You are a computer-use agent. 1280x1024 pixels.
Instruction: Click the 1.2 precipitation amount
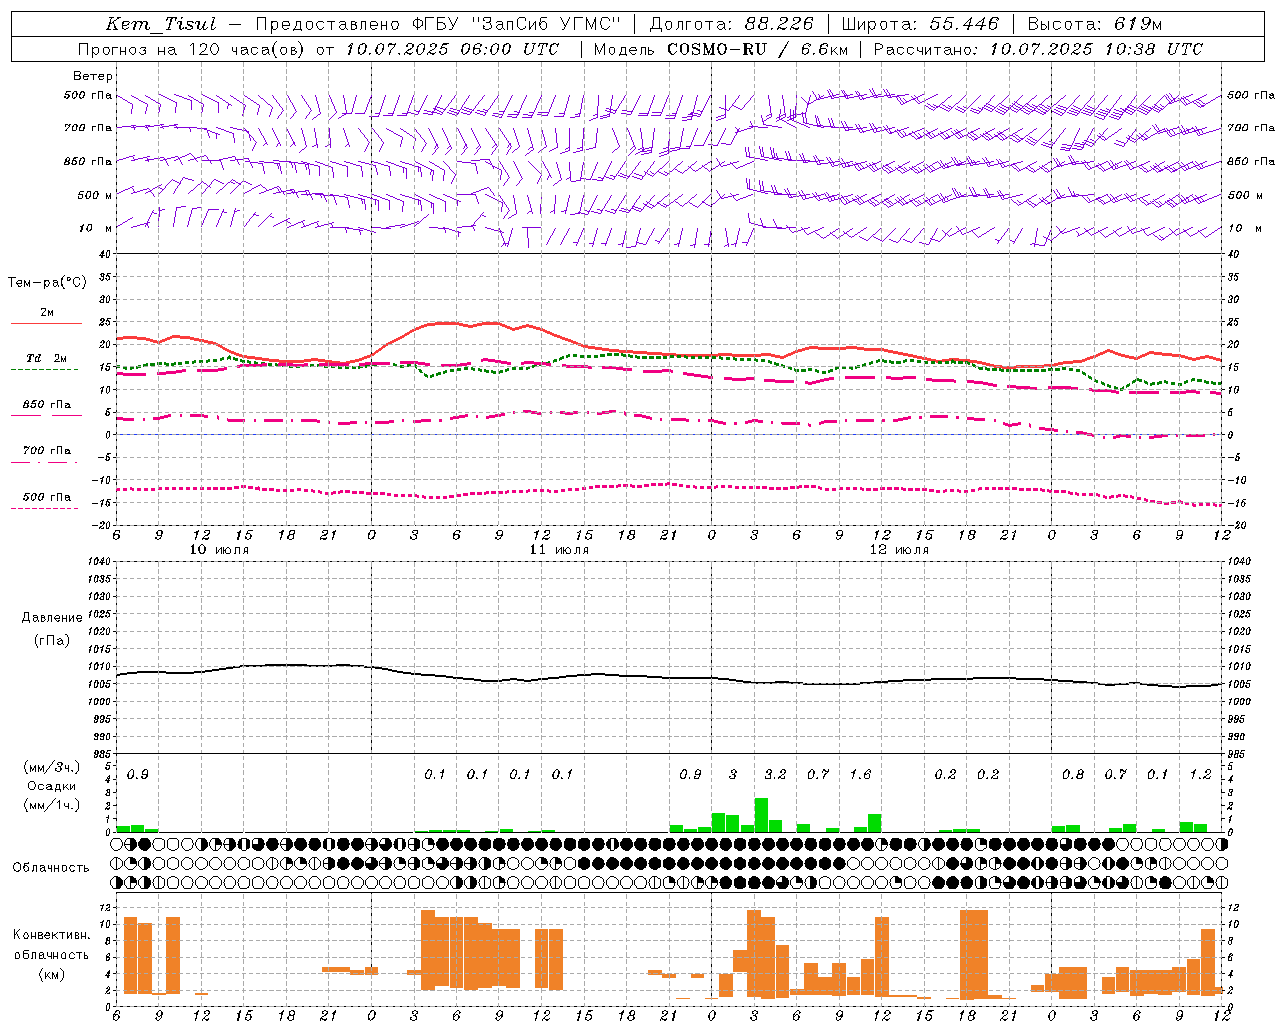pyautogui.click(x=1200, y=775)
